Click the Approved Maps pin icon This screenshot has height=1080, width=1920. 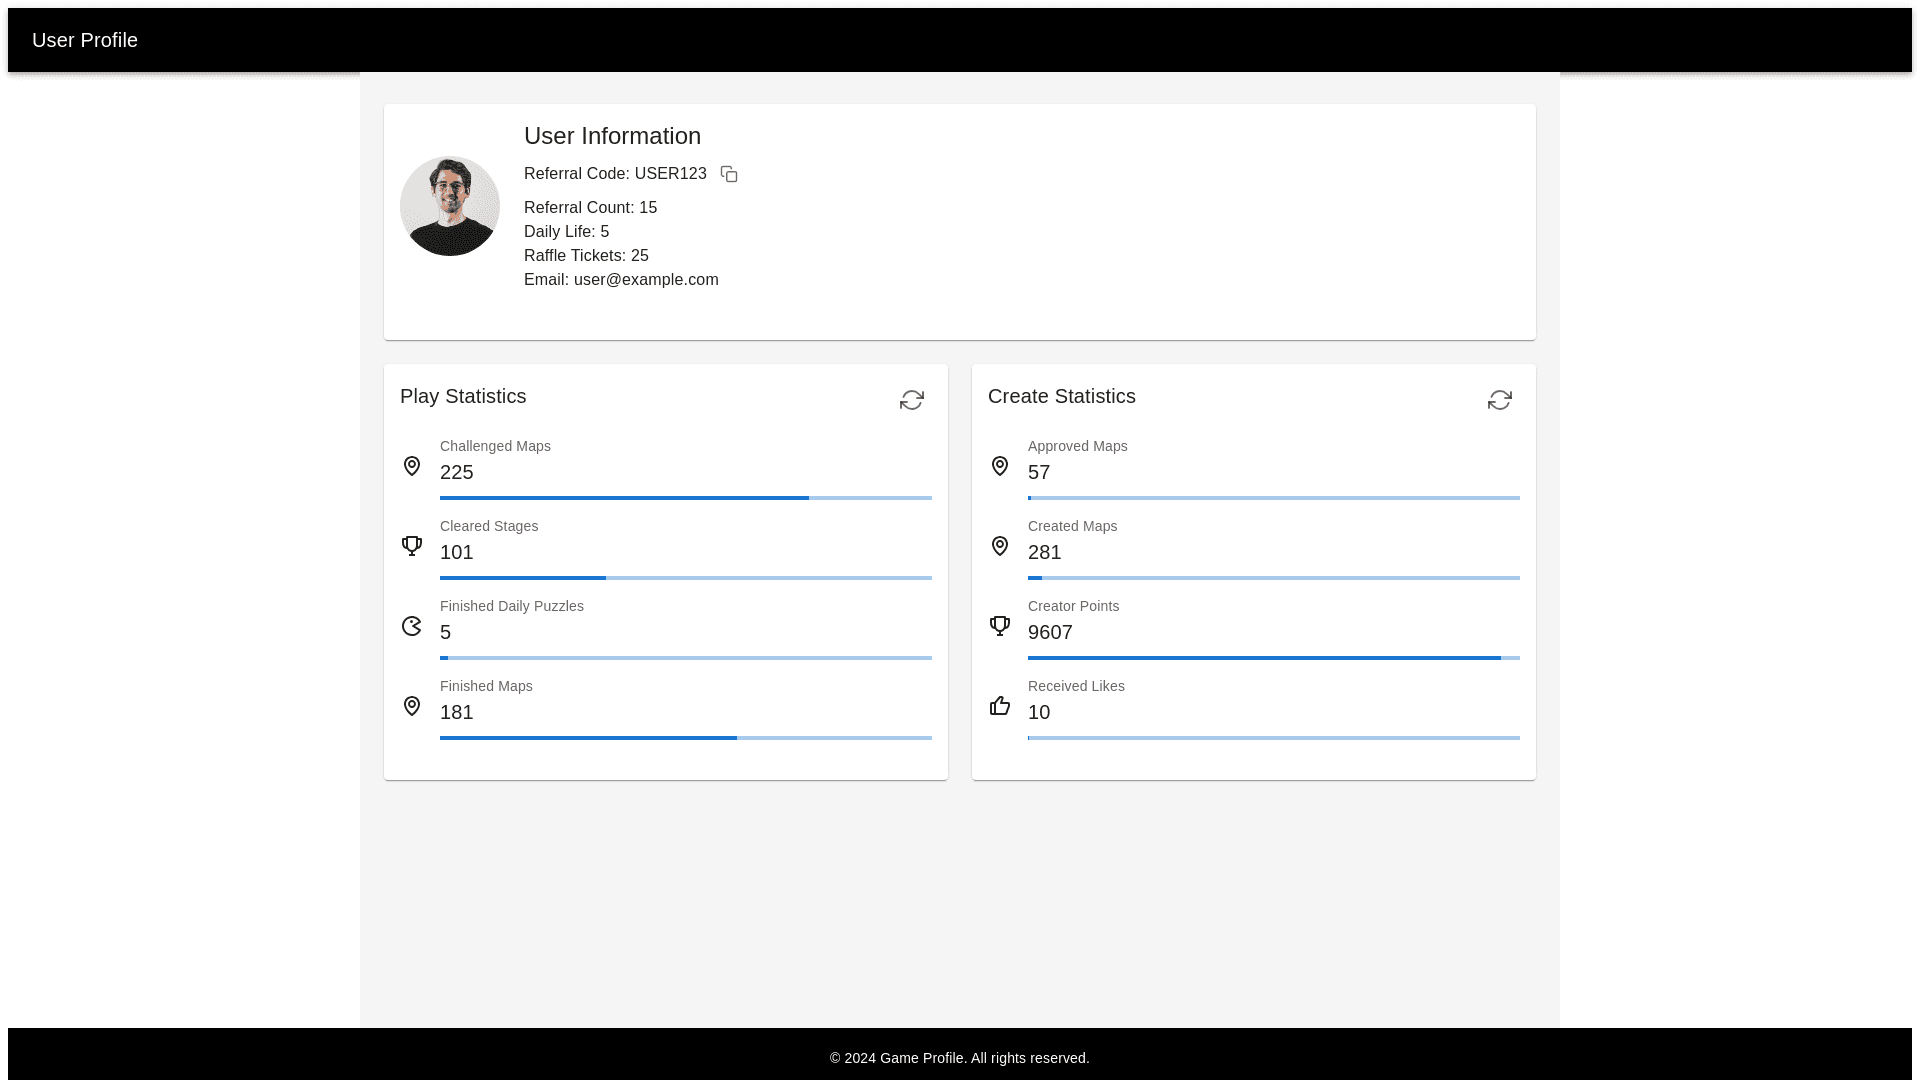coord(1000,466)
